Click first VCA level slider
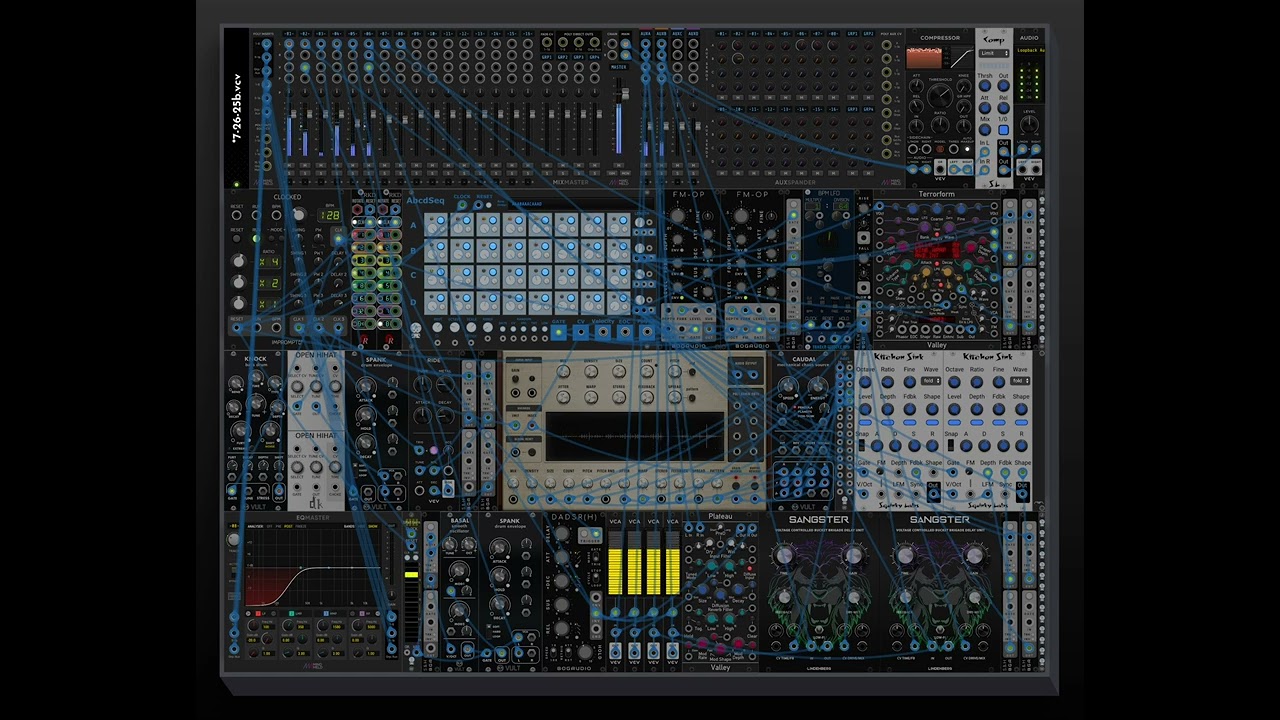 [615, 563]
